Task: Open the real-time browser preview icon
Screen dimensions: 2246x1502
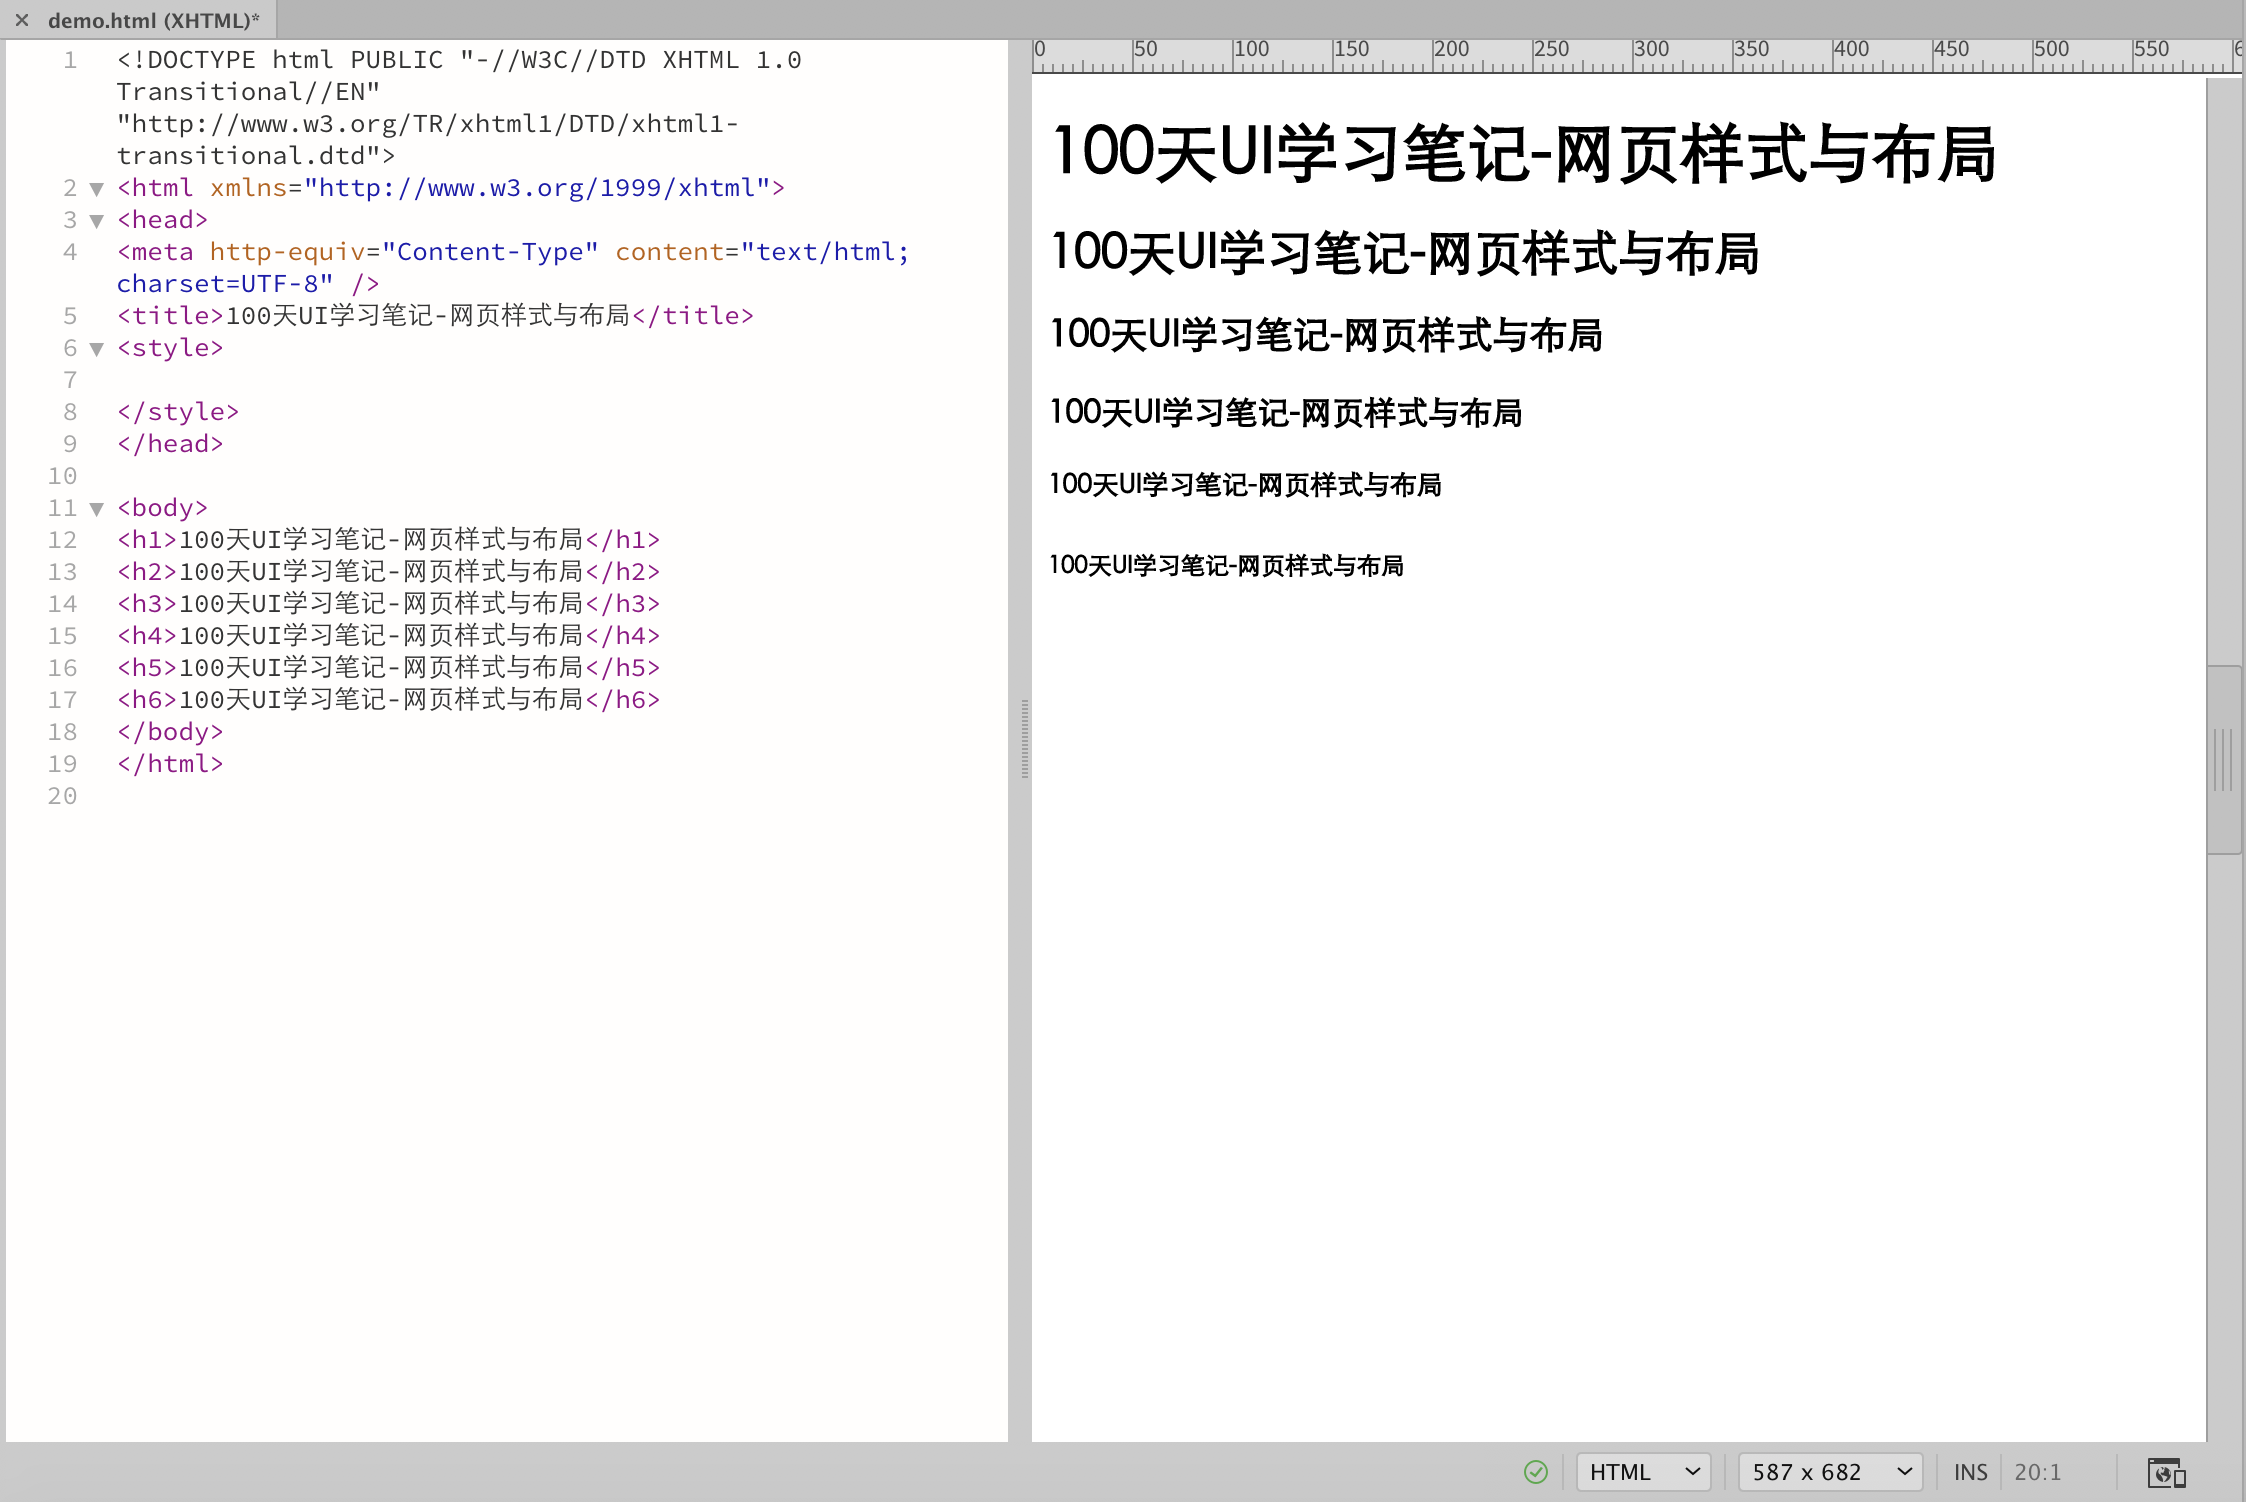Action: [x=2165, y=1473]
